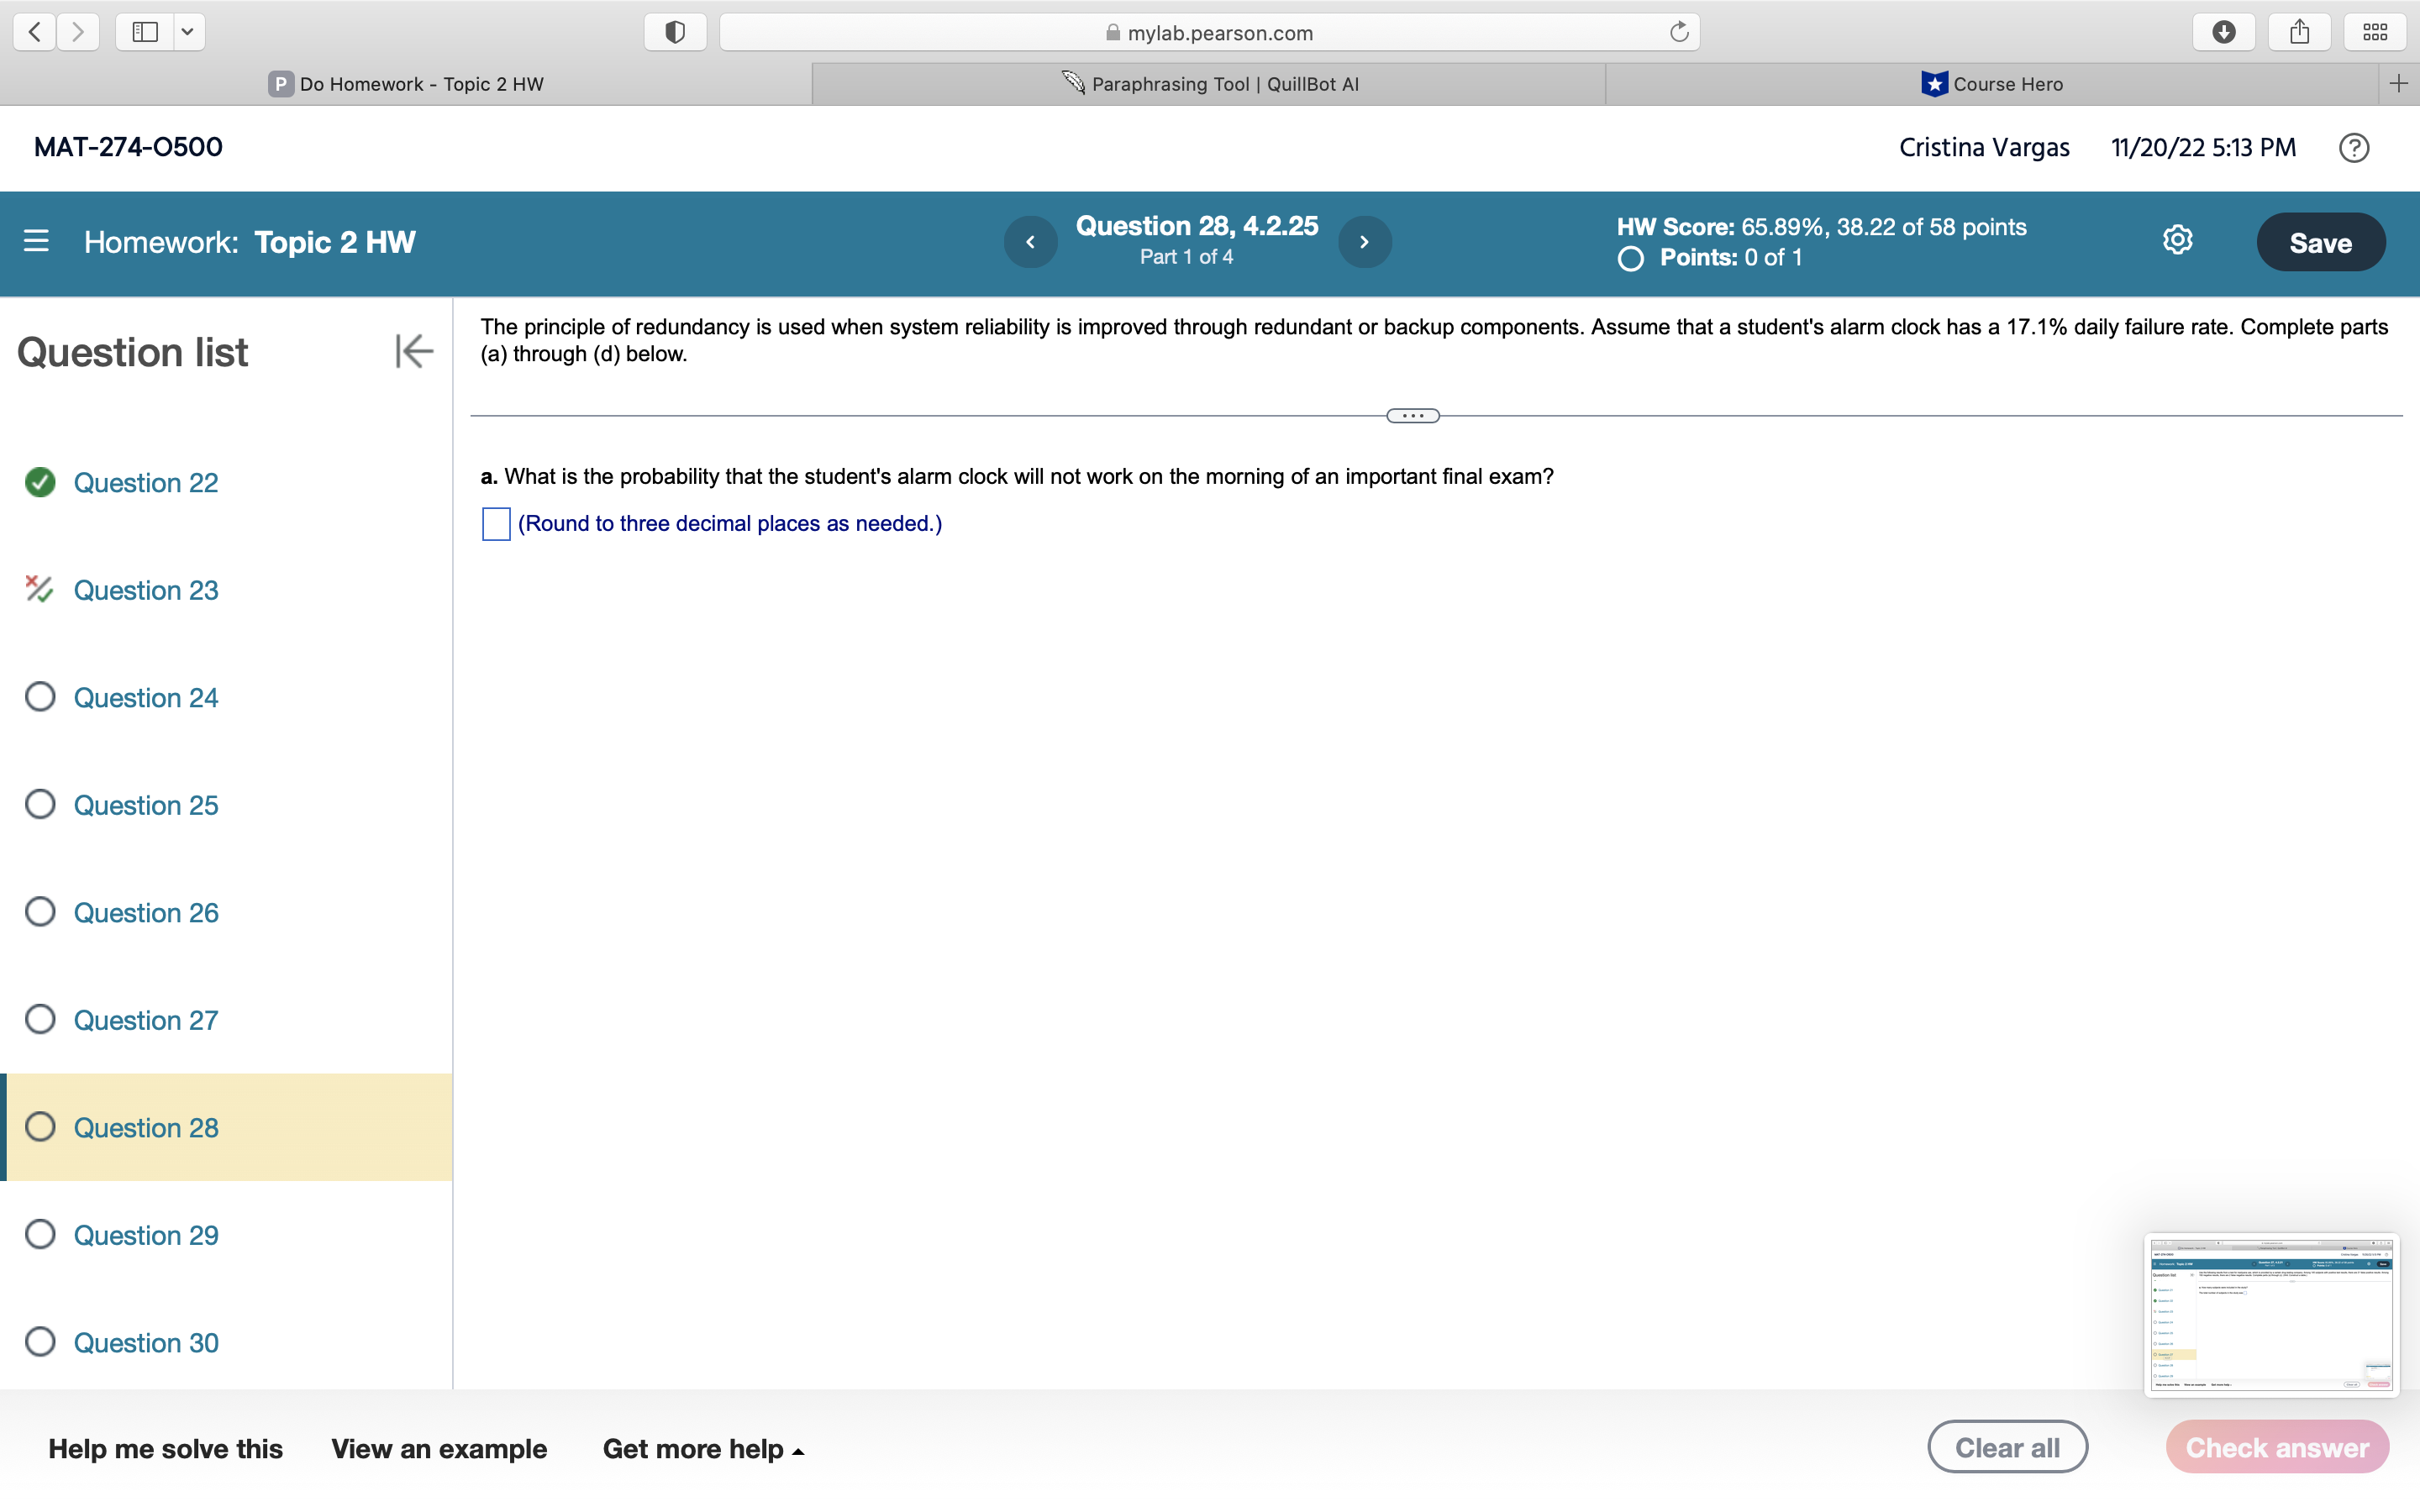Go to previous question arrow
Screen dimensions: 2420x1512
point(1030,242)
